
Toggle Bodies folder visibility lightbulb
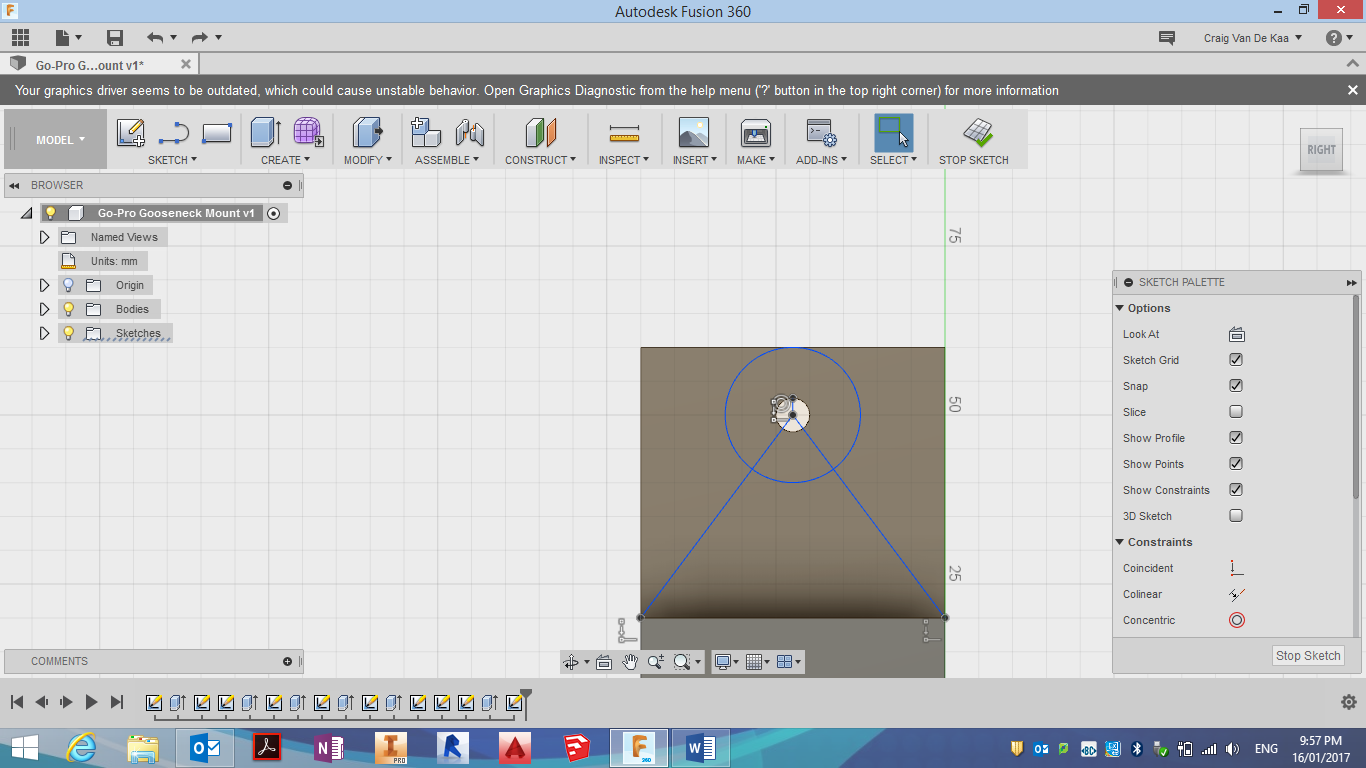click(x=68, y=309)
